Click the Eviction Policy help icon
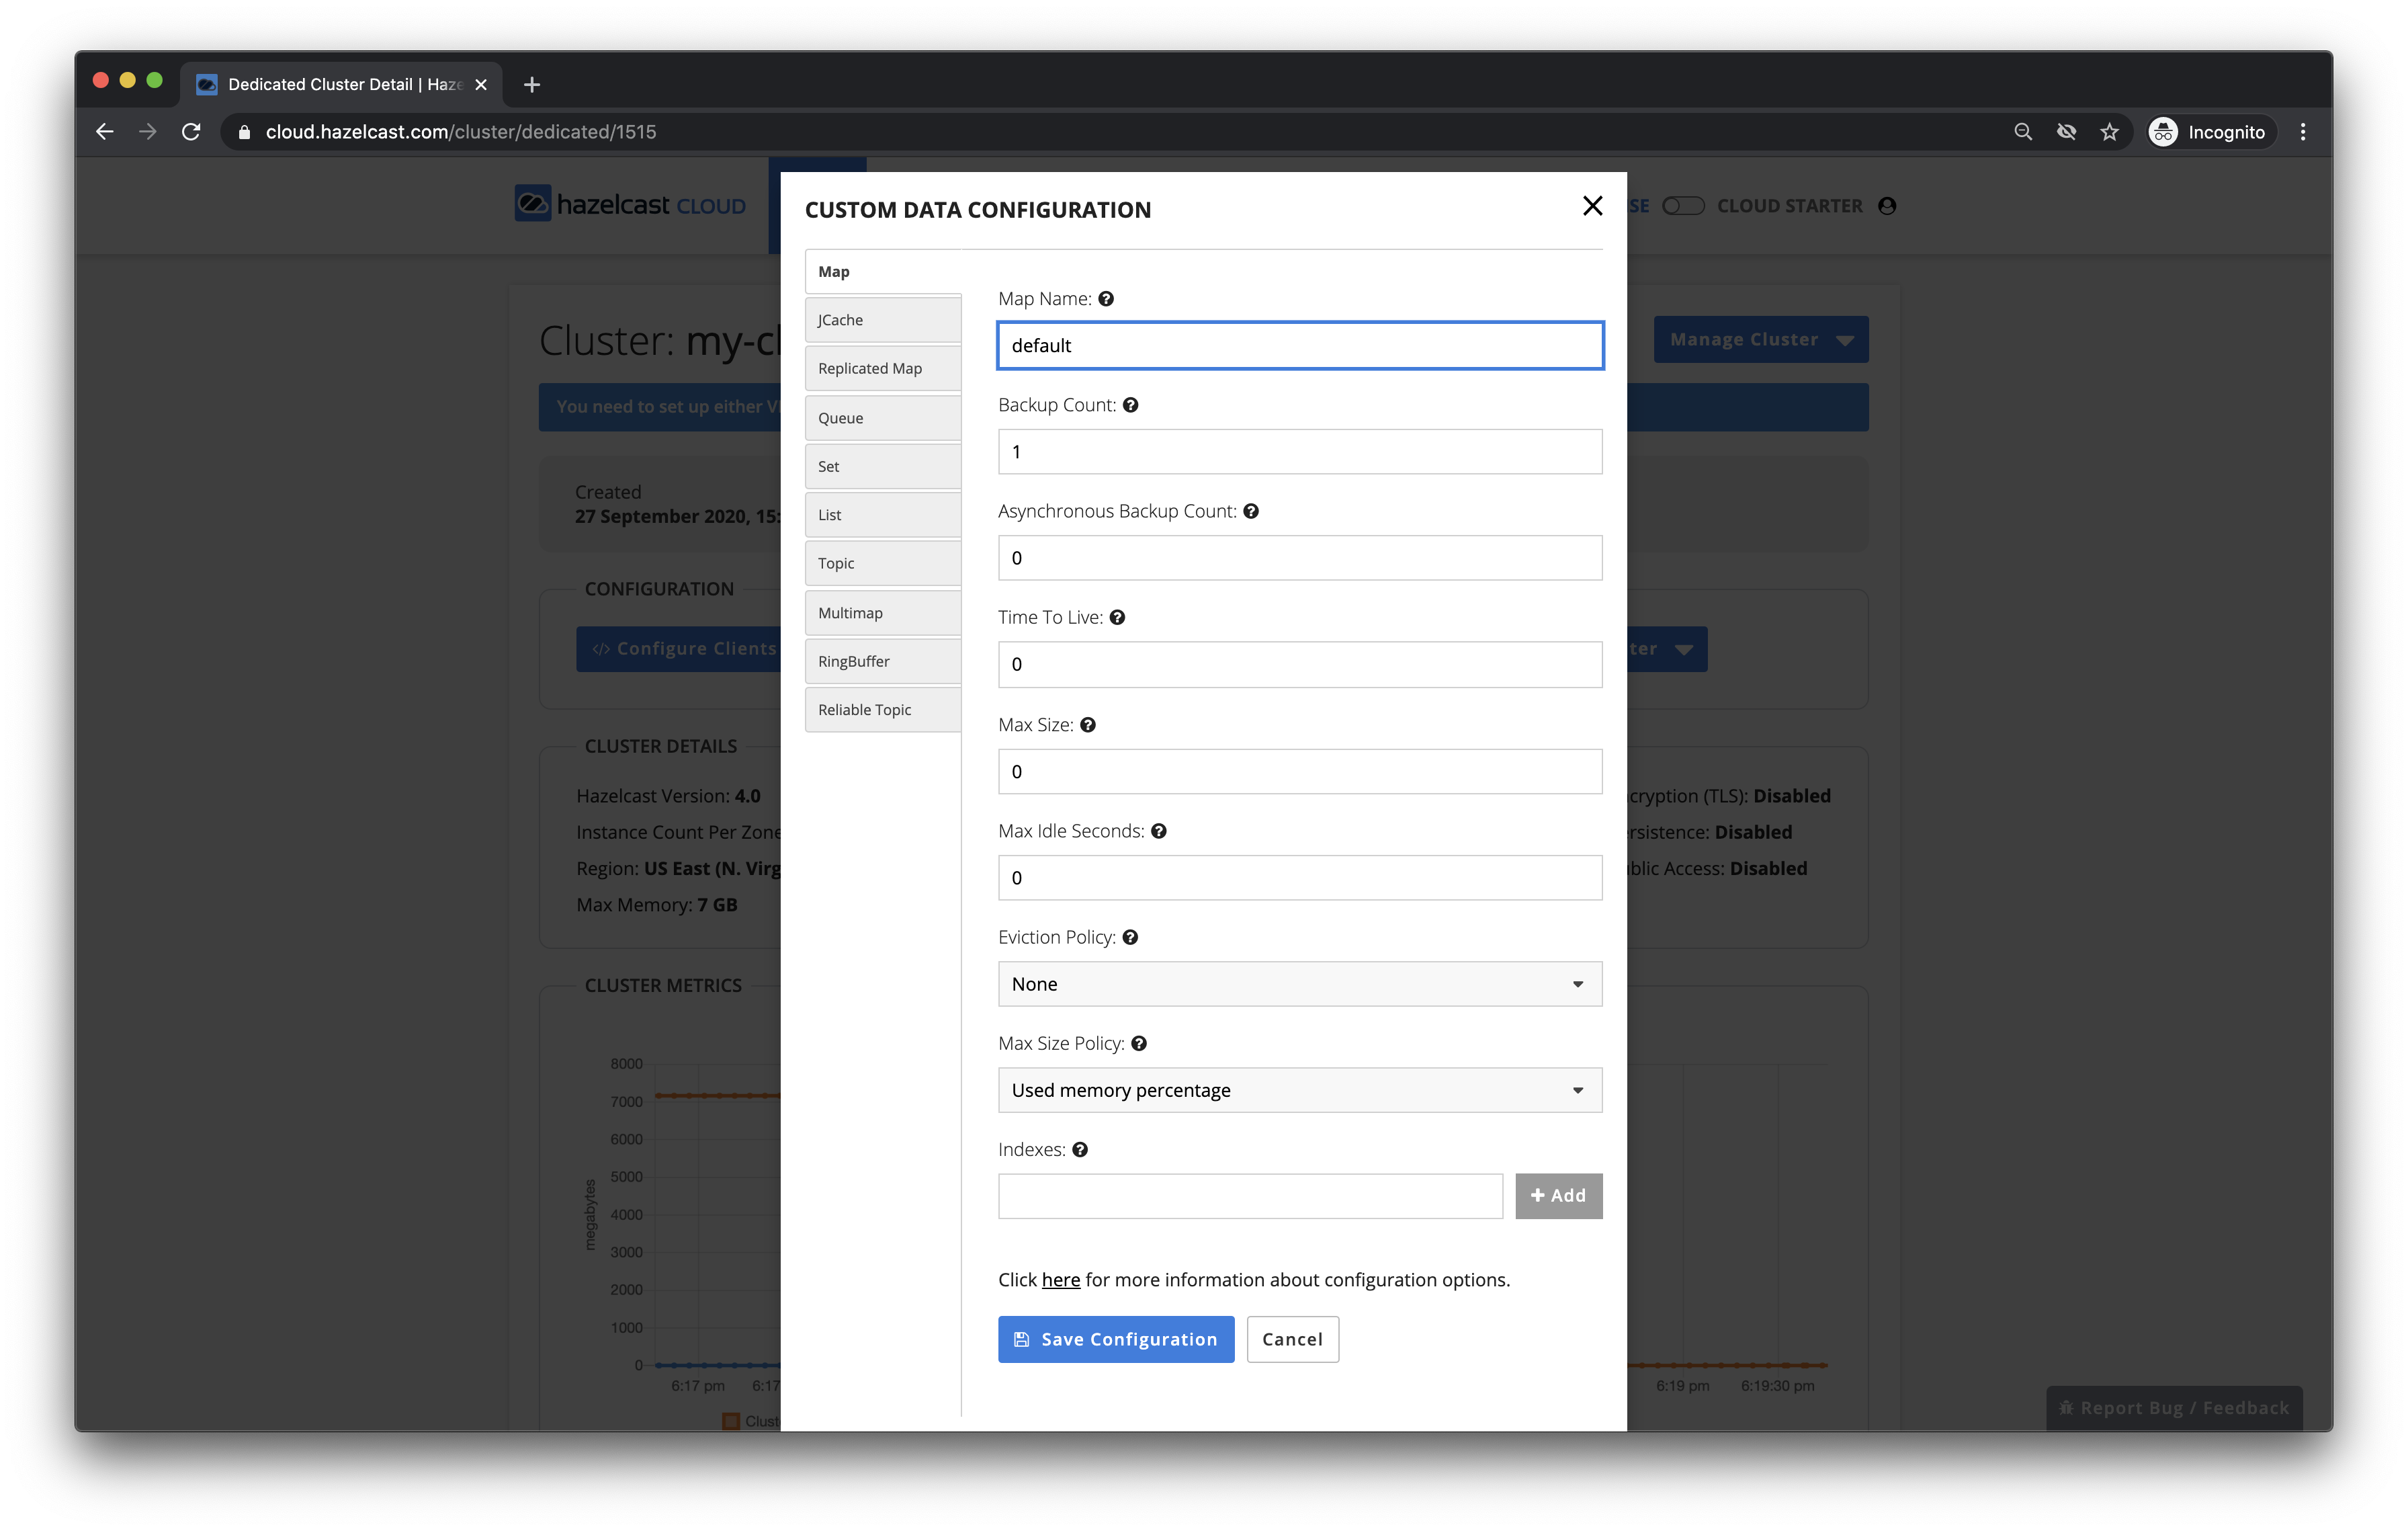Image resolution: width=2408 pixels, height=1531 pixels. coord(1130,937)
